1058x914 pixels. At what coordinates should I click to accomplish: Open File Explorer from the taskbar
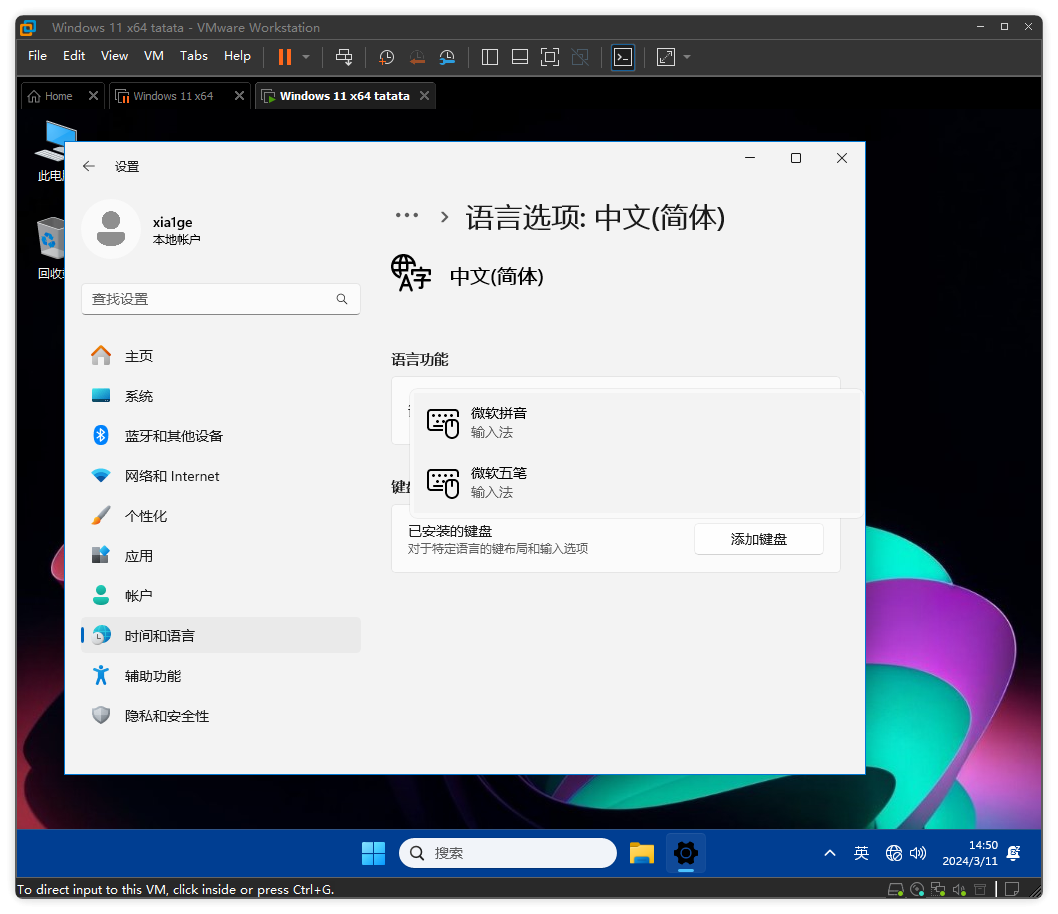tap(641, 853)
